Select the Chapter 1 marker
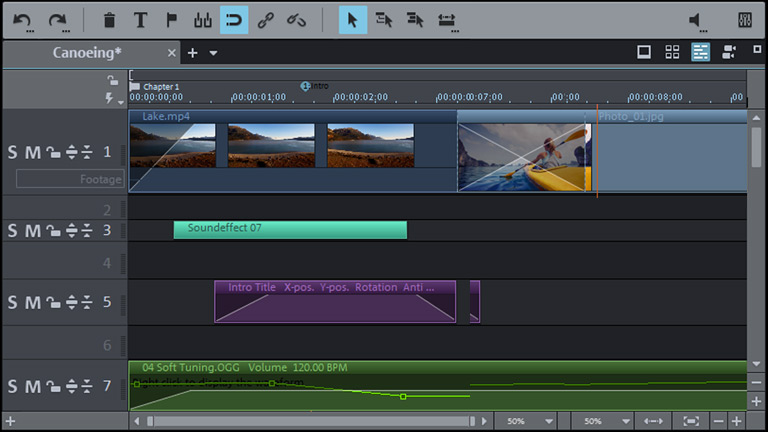 (155, 87)
